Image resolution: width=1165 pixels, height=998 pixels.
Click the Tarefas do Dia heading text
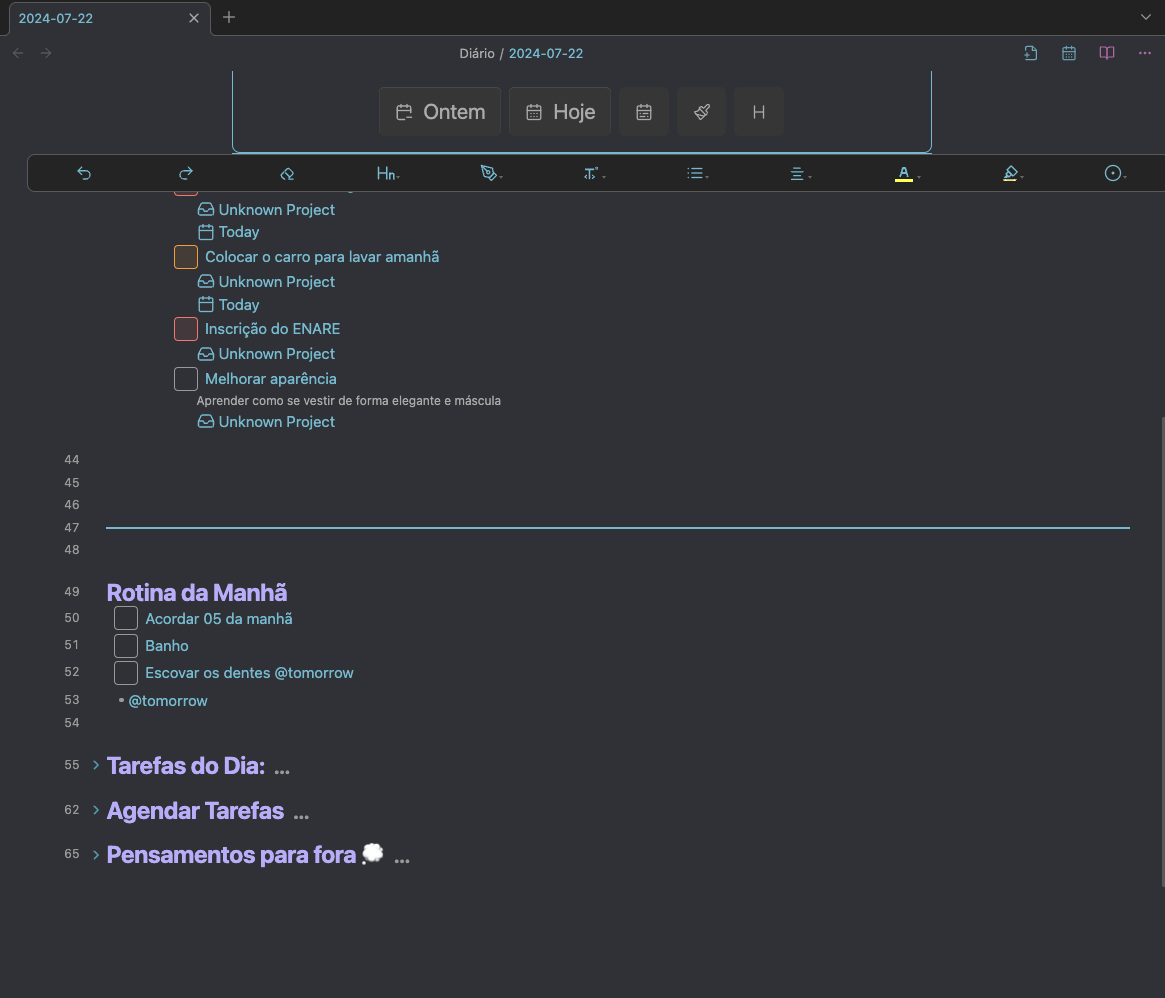186,765
